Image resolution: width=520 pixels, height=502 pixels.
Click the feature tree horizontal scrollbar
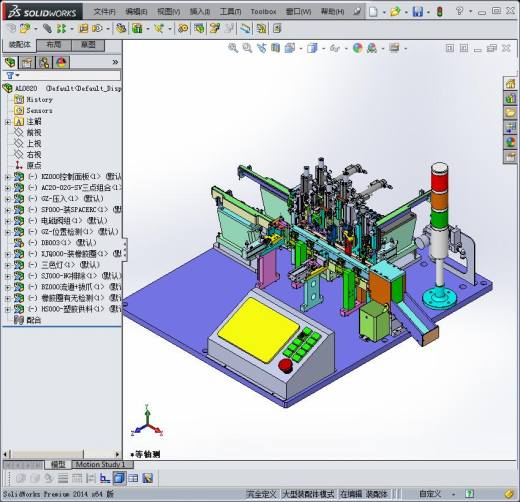(62, 454)
